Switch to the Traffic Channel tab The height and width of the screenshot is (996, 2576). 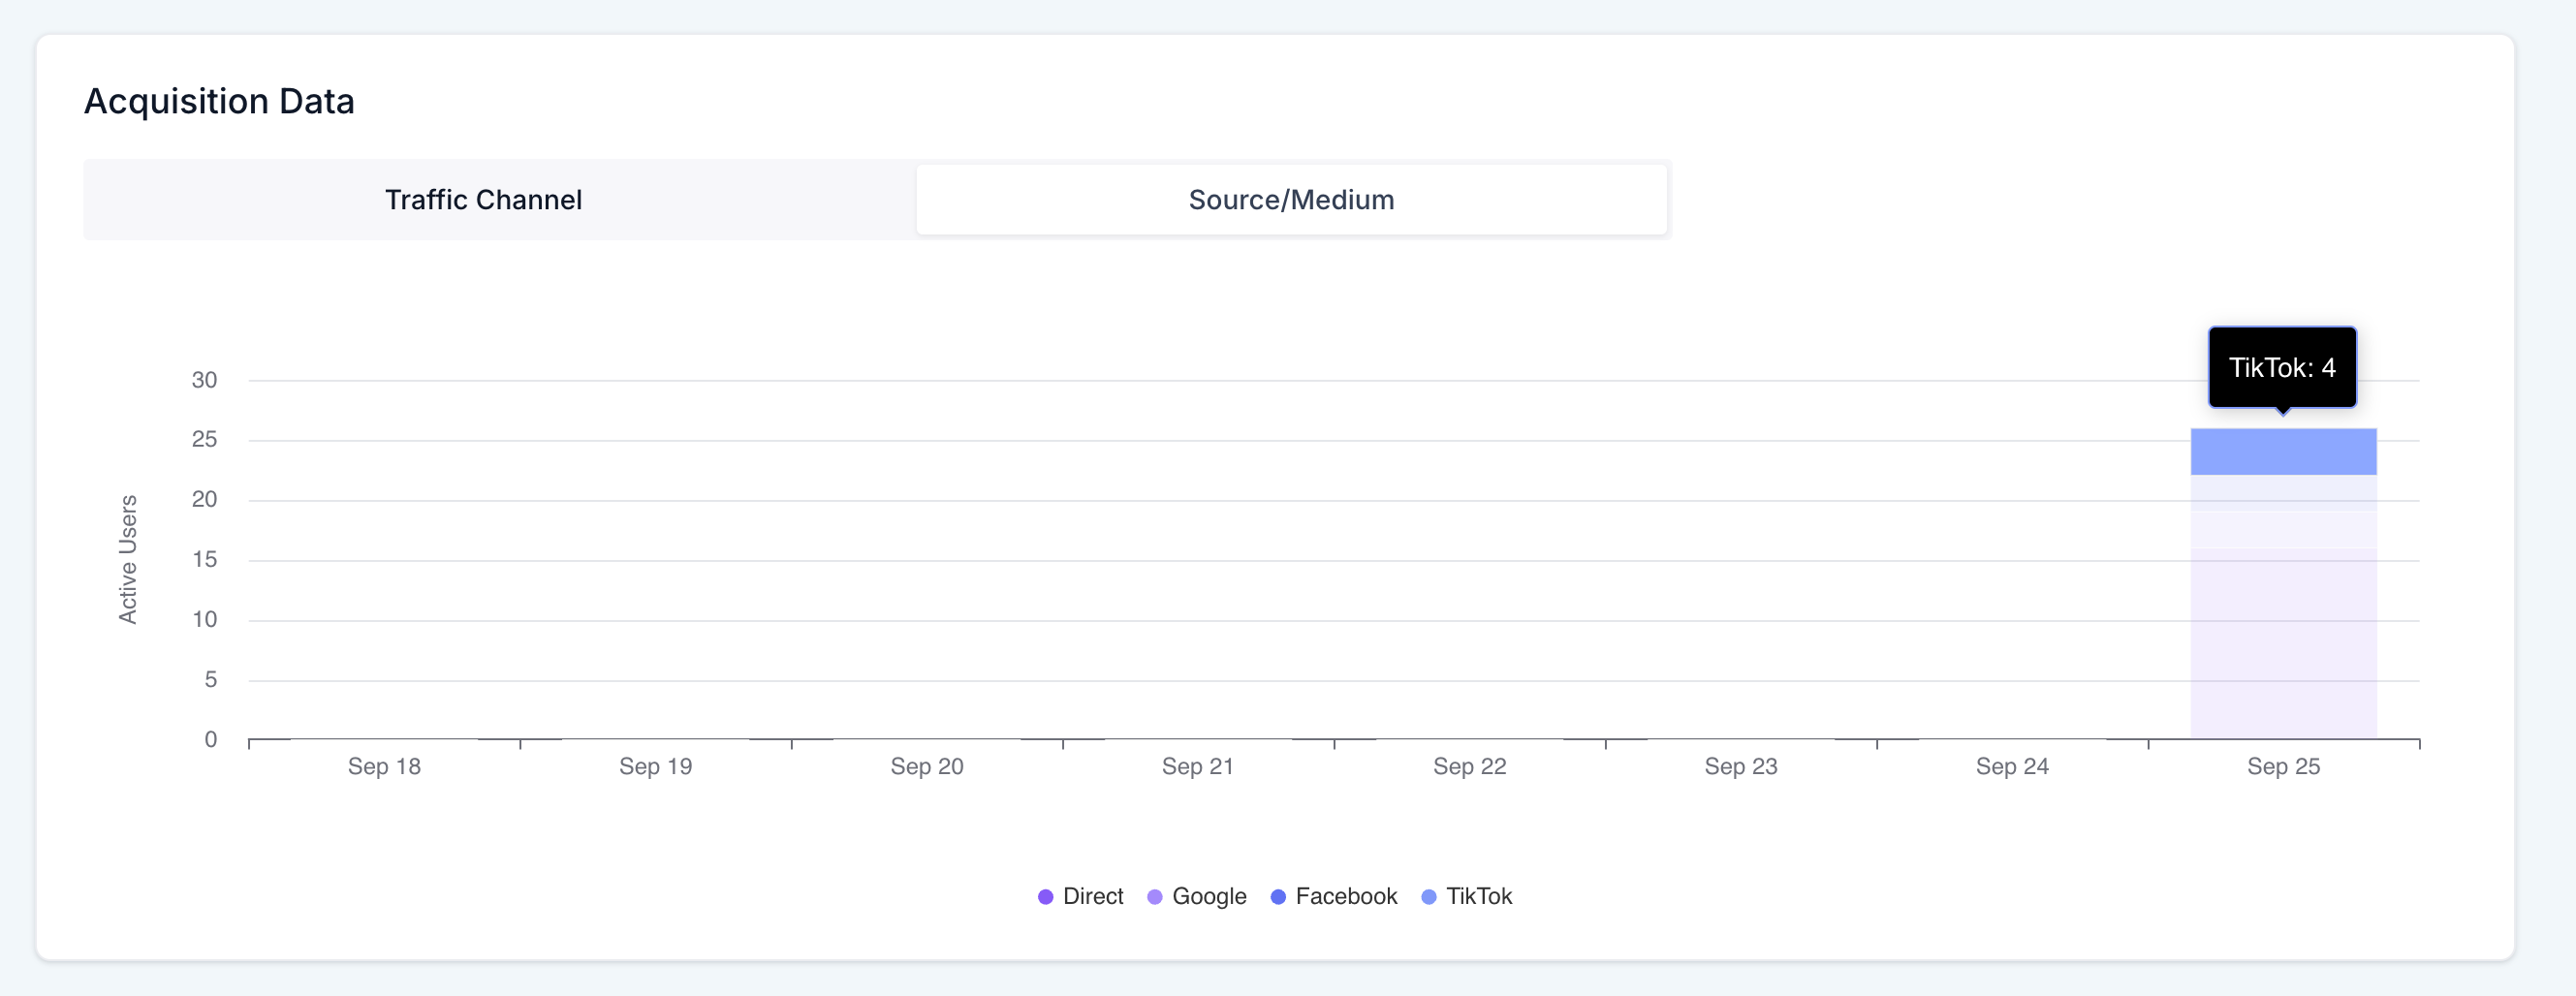(483, 200)
